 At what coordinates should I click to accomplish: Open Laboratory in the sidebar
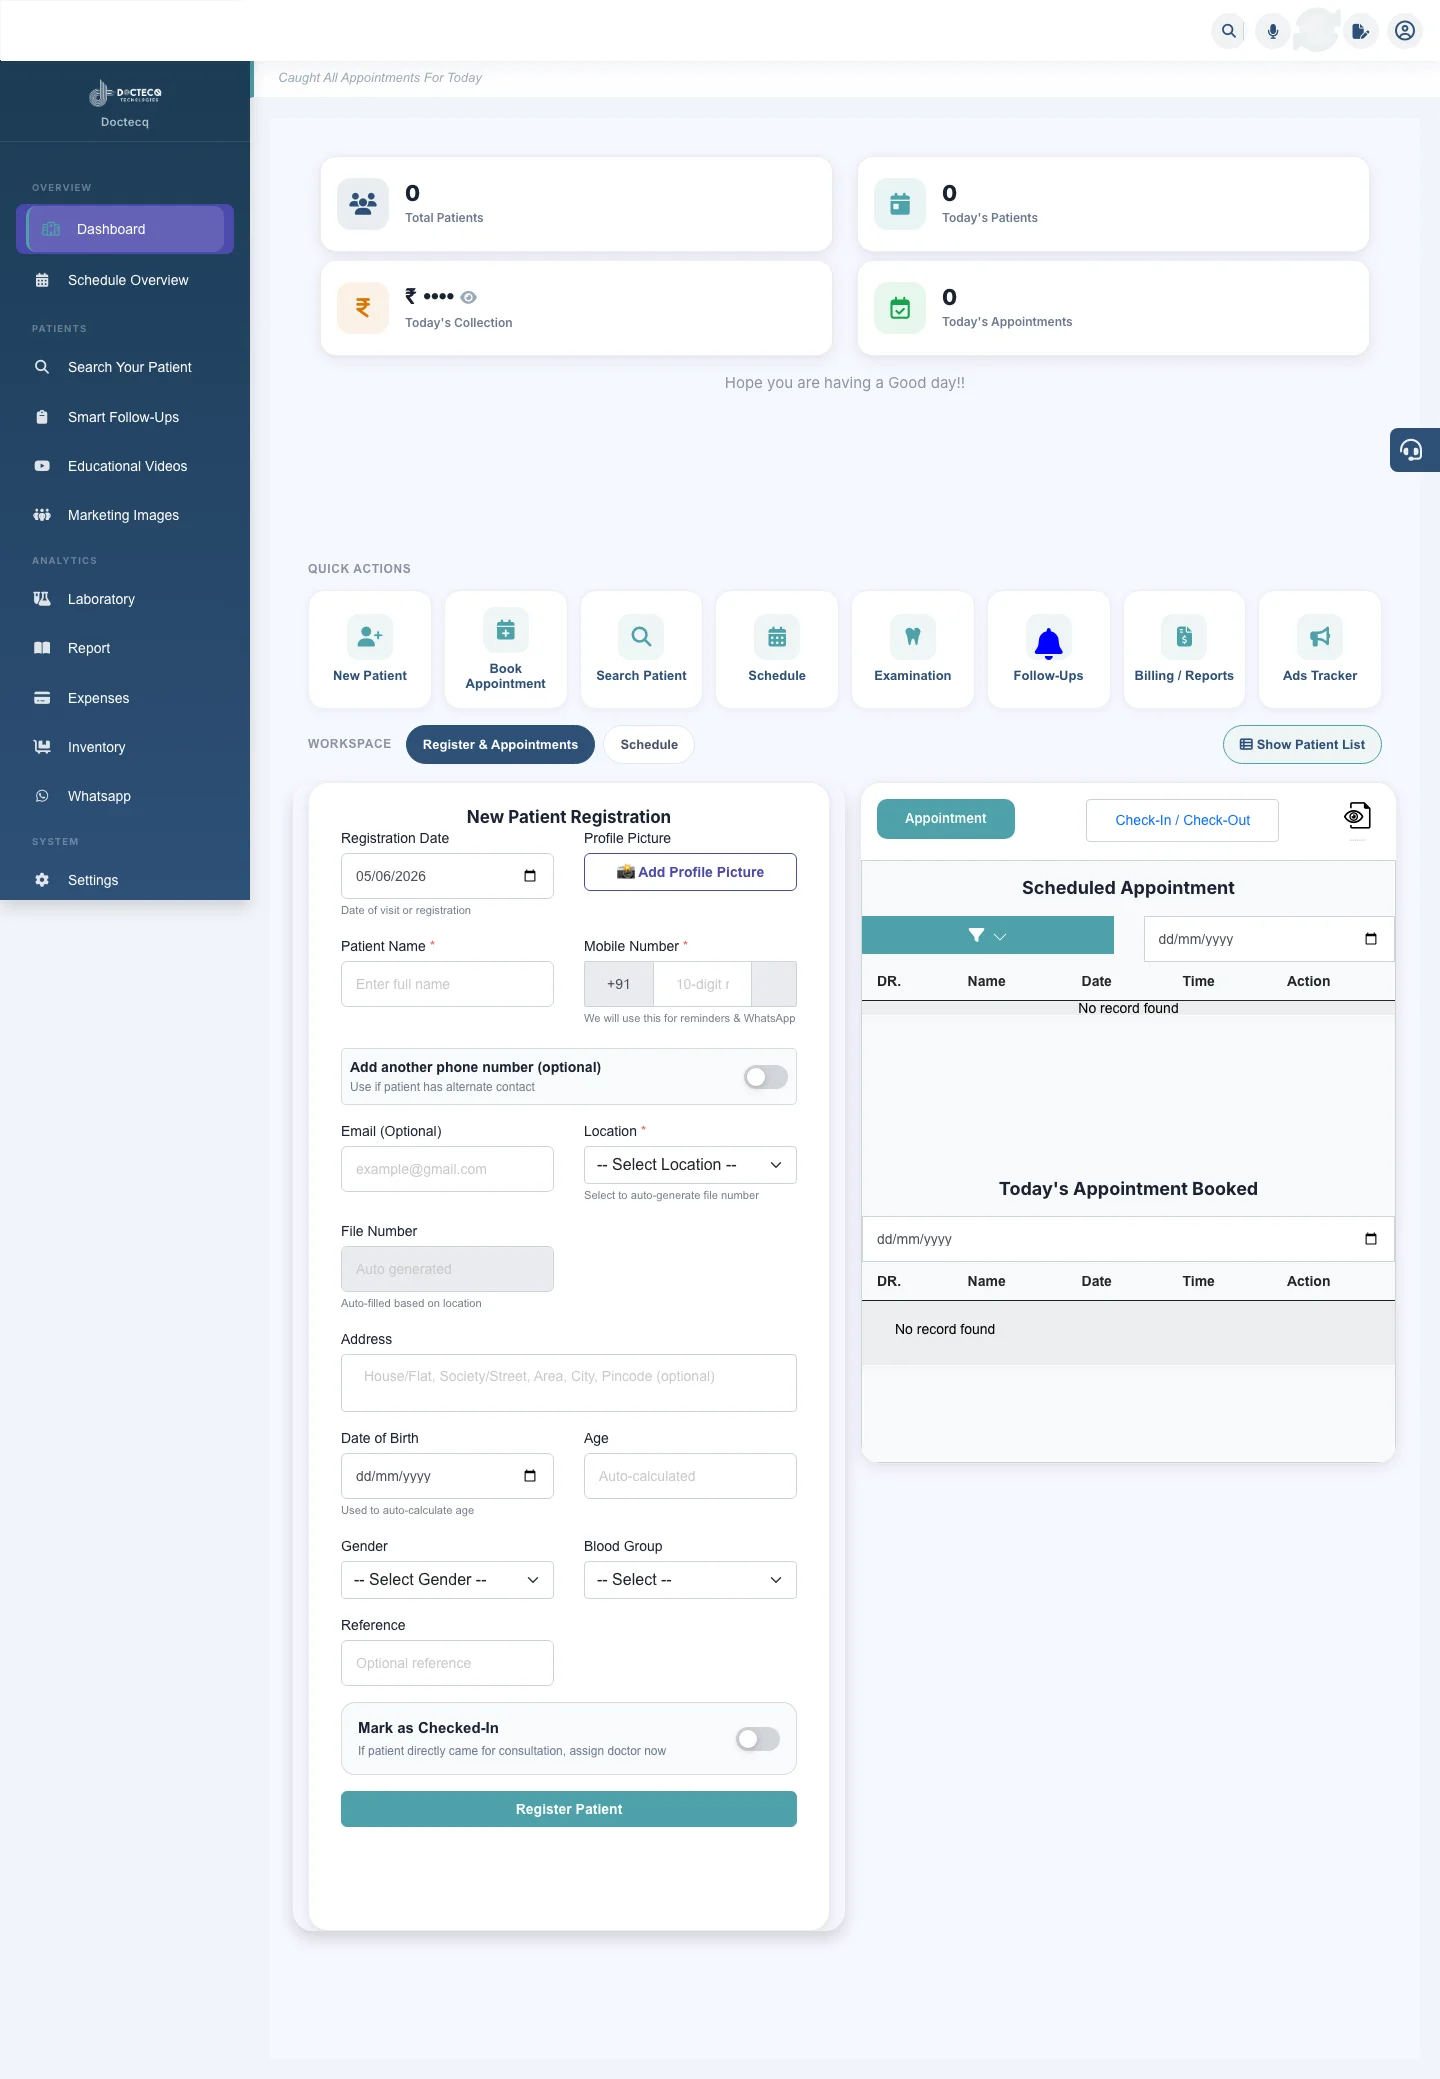pos(125,599)
